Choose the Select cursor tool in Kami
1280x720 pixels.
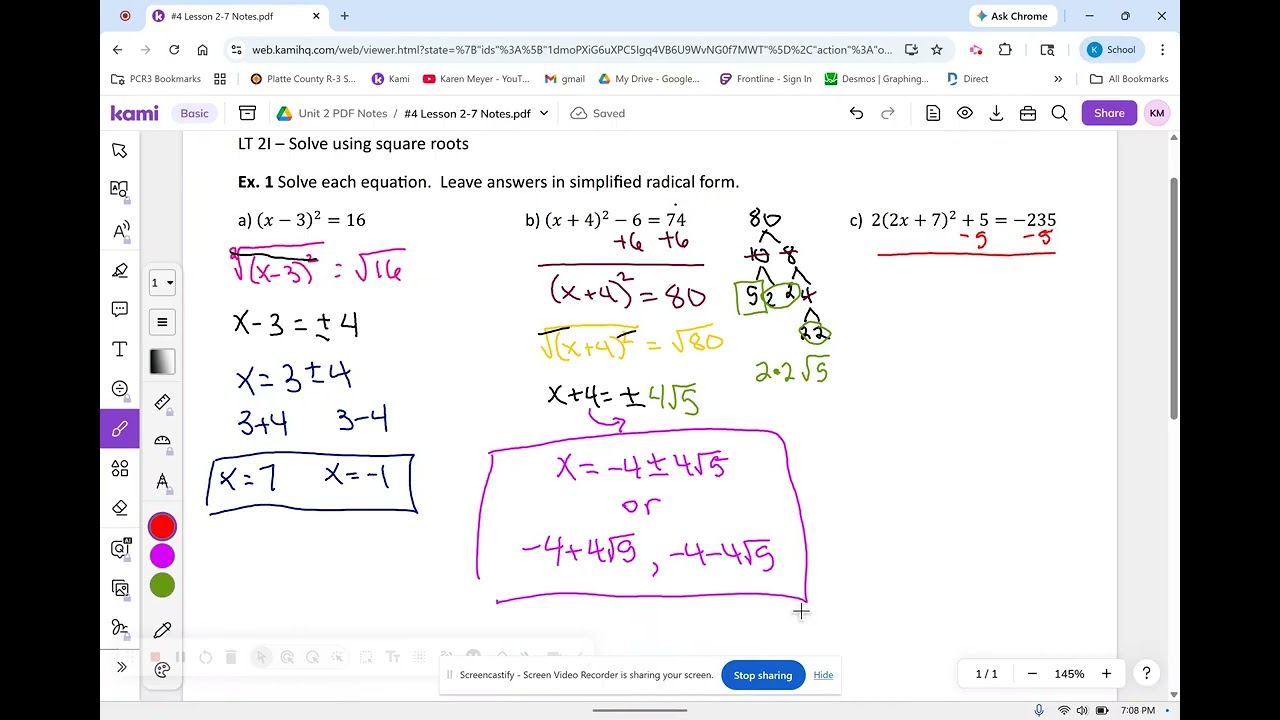point(120,151)
